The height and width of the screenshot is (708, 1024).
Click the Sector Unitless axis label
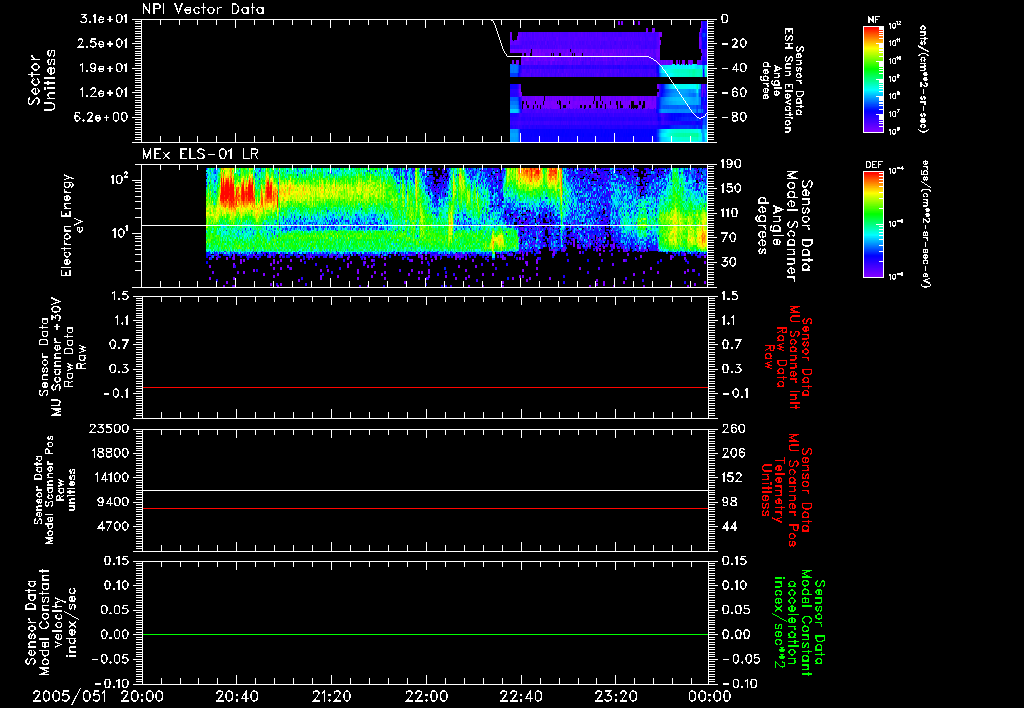42,80
